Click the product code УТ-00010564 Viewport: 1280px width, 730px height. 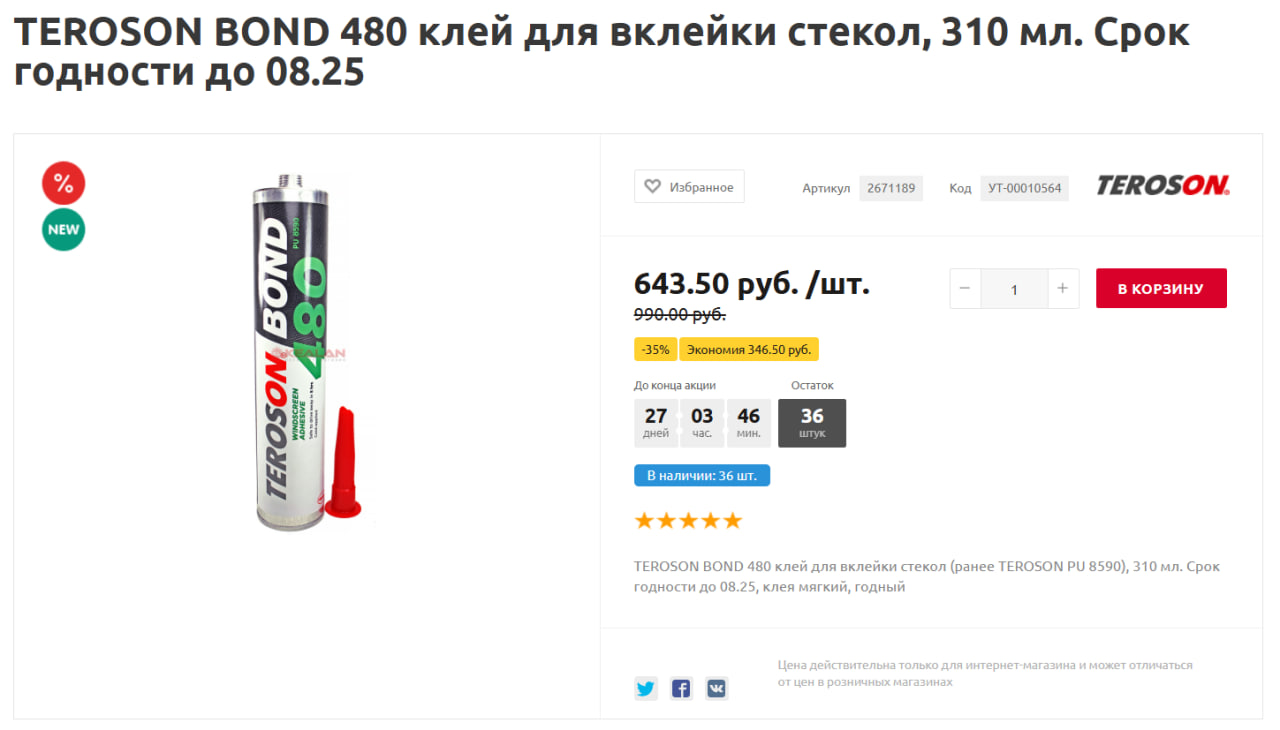click(1024, 188)
